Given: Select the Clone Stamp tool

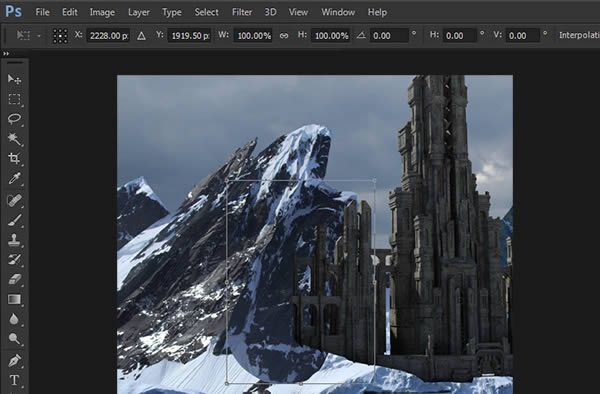Looking at the screenshot, I should coord(14,240).
